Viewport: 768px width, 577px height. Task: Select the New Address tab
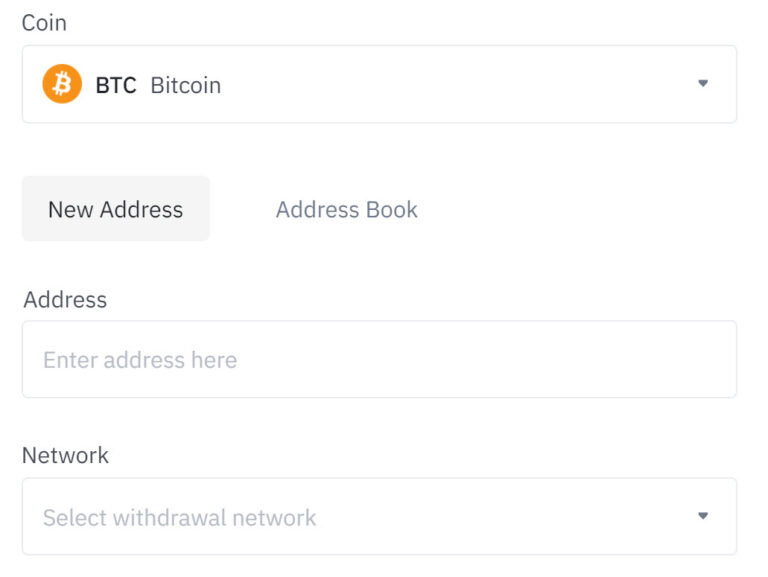[116, 209]
